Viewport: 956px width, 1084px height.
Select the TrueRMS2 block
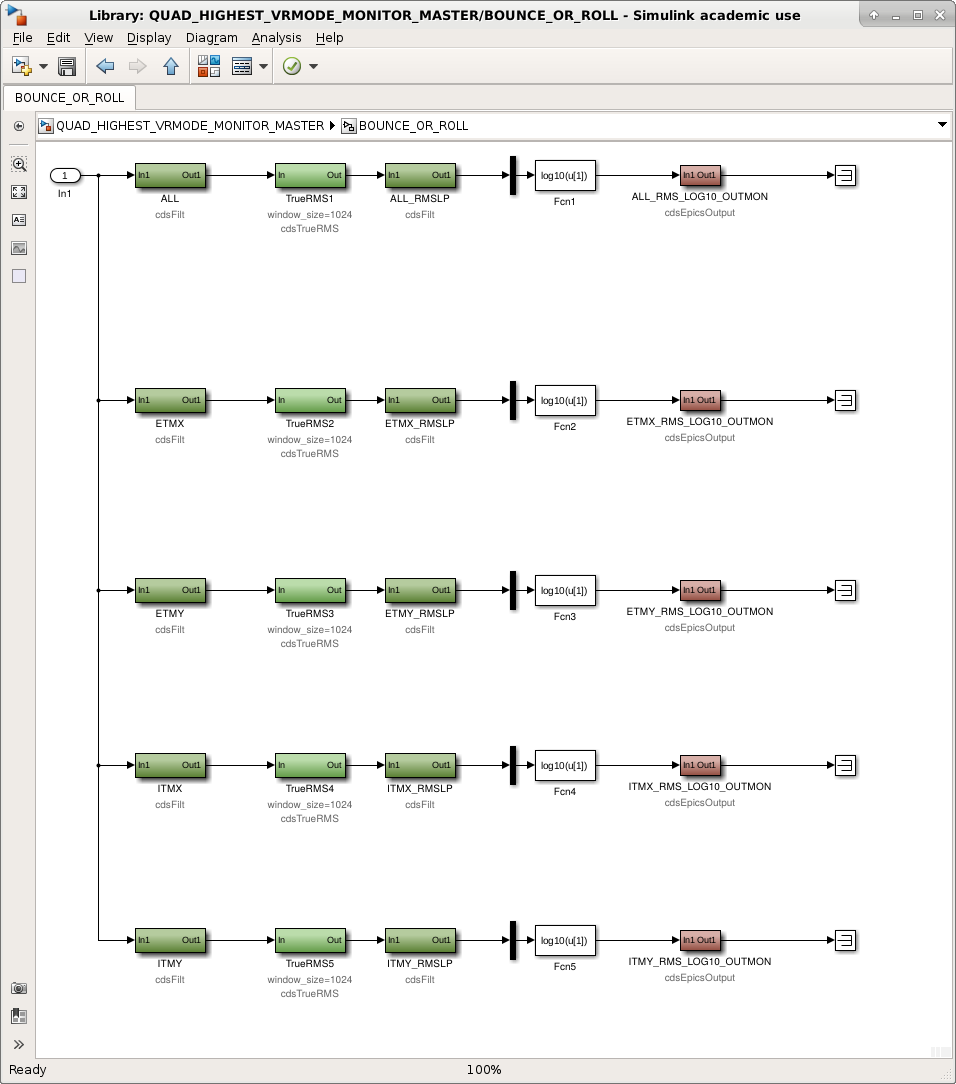coord(310,400)
